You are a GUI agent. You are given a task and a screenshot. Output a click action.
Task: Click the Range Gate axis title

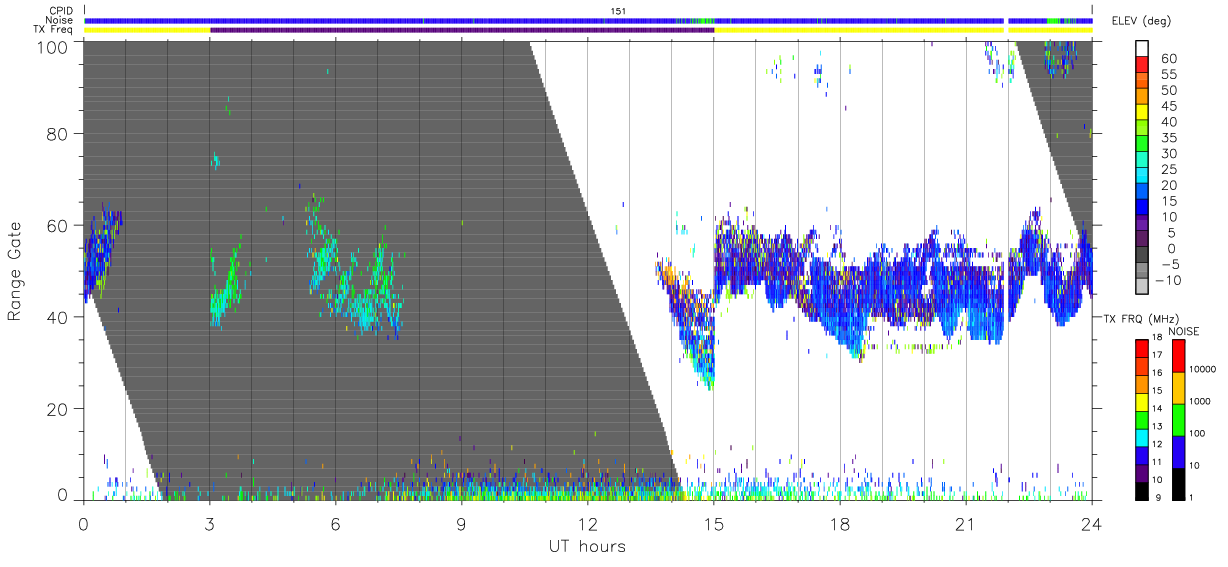point(15,271)
